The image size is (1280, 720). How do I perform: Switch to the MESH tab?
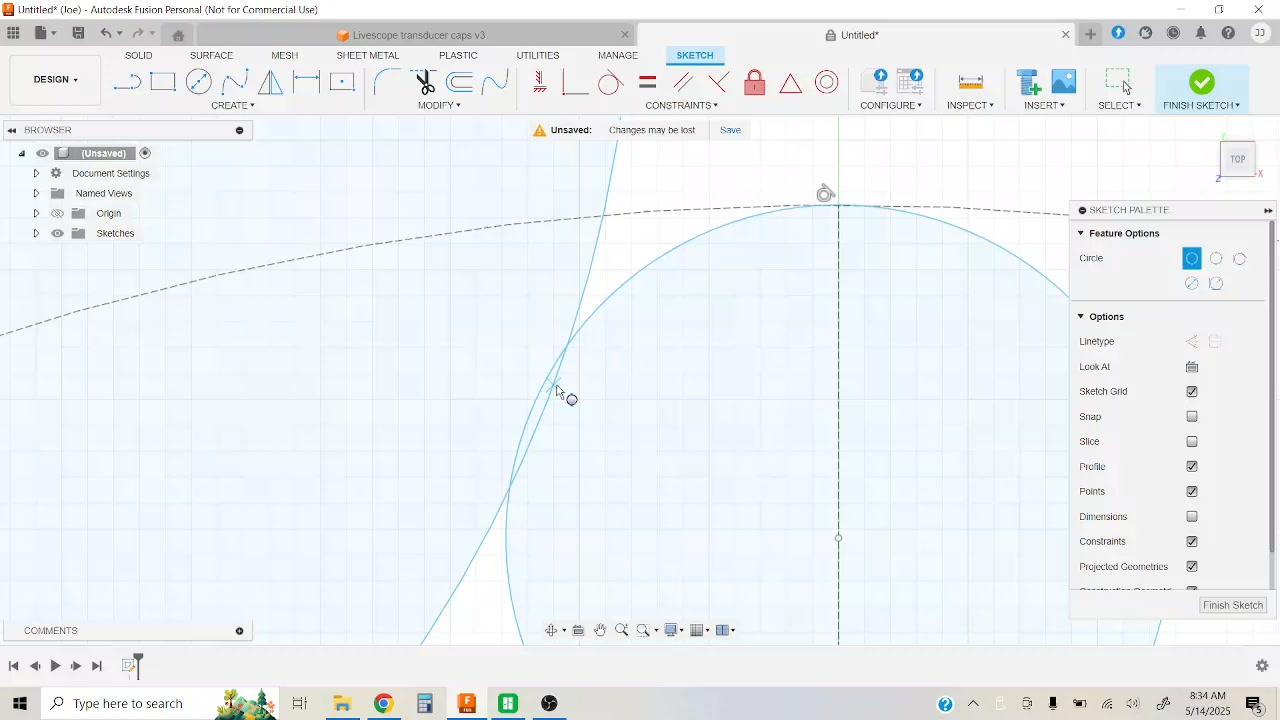(x=285, y=55)
